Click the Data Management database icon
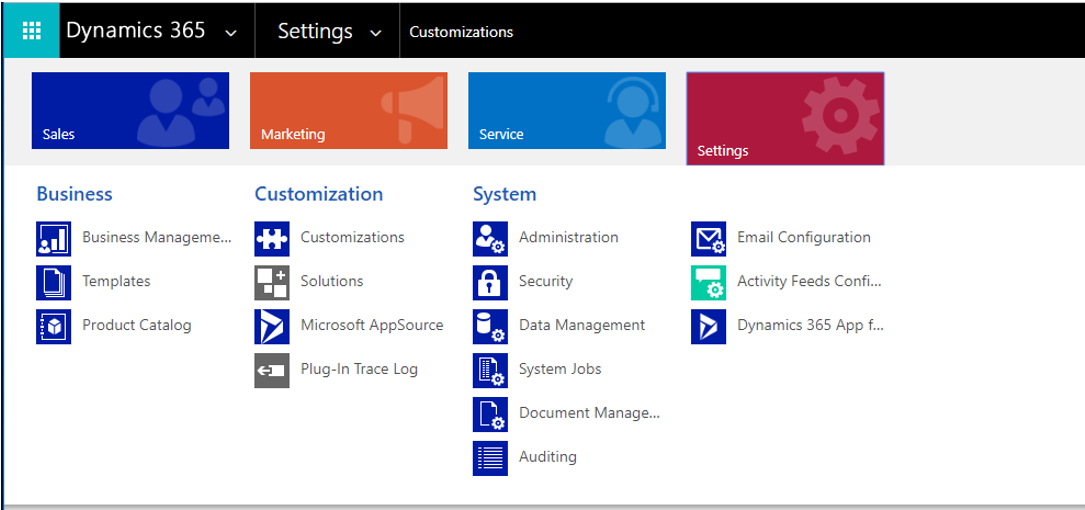Viewport: 1085px width, 510px height. tap(490, 326)
